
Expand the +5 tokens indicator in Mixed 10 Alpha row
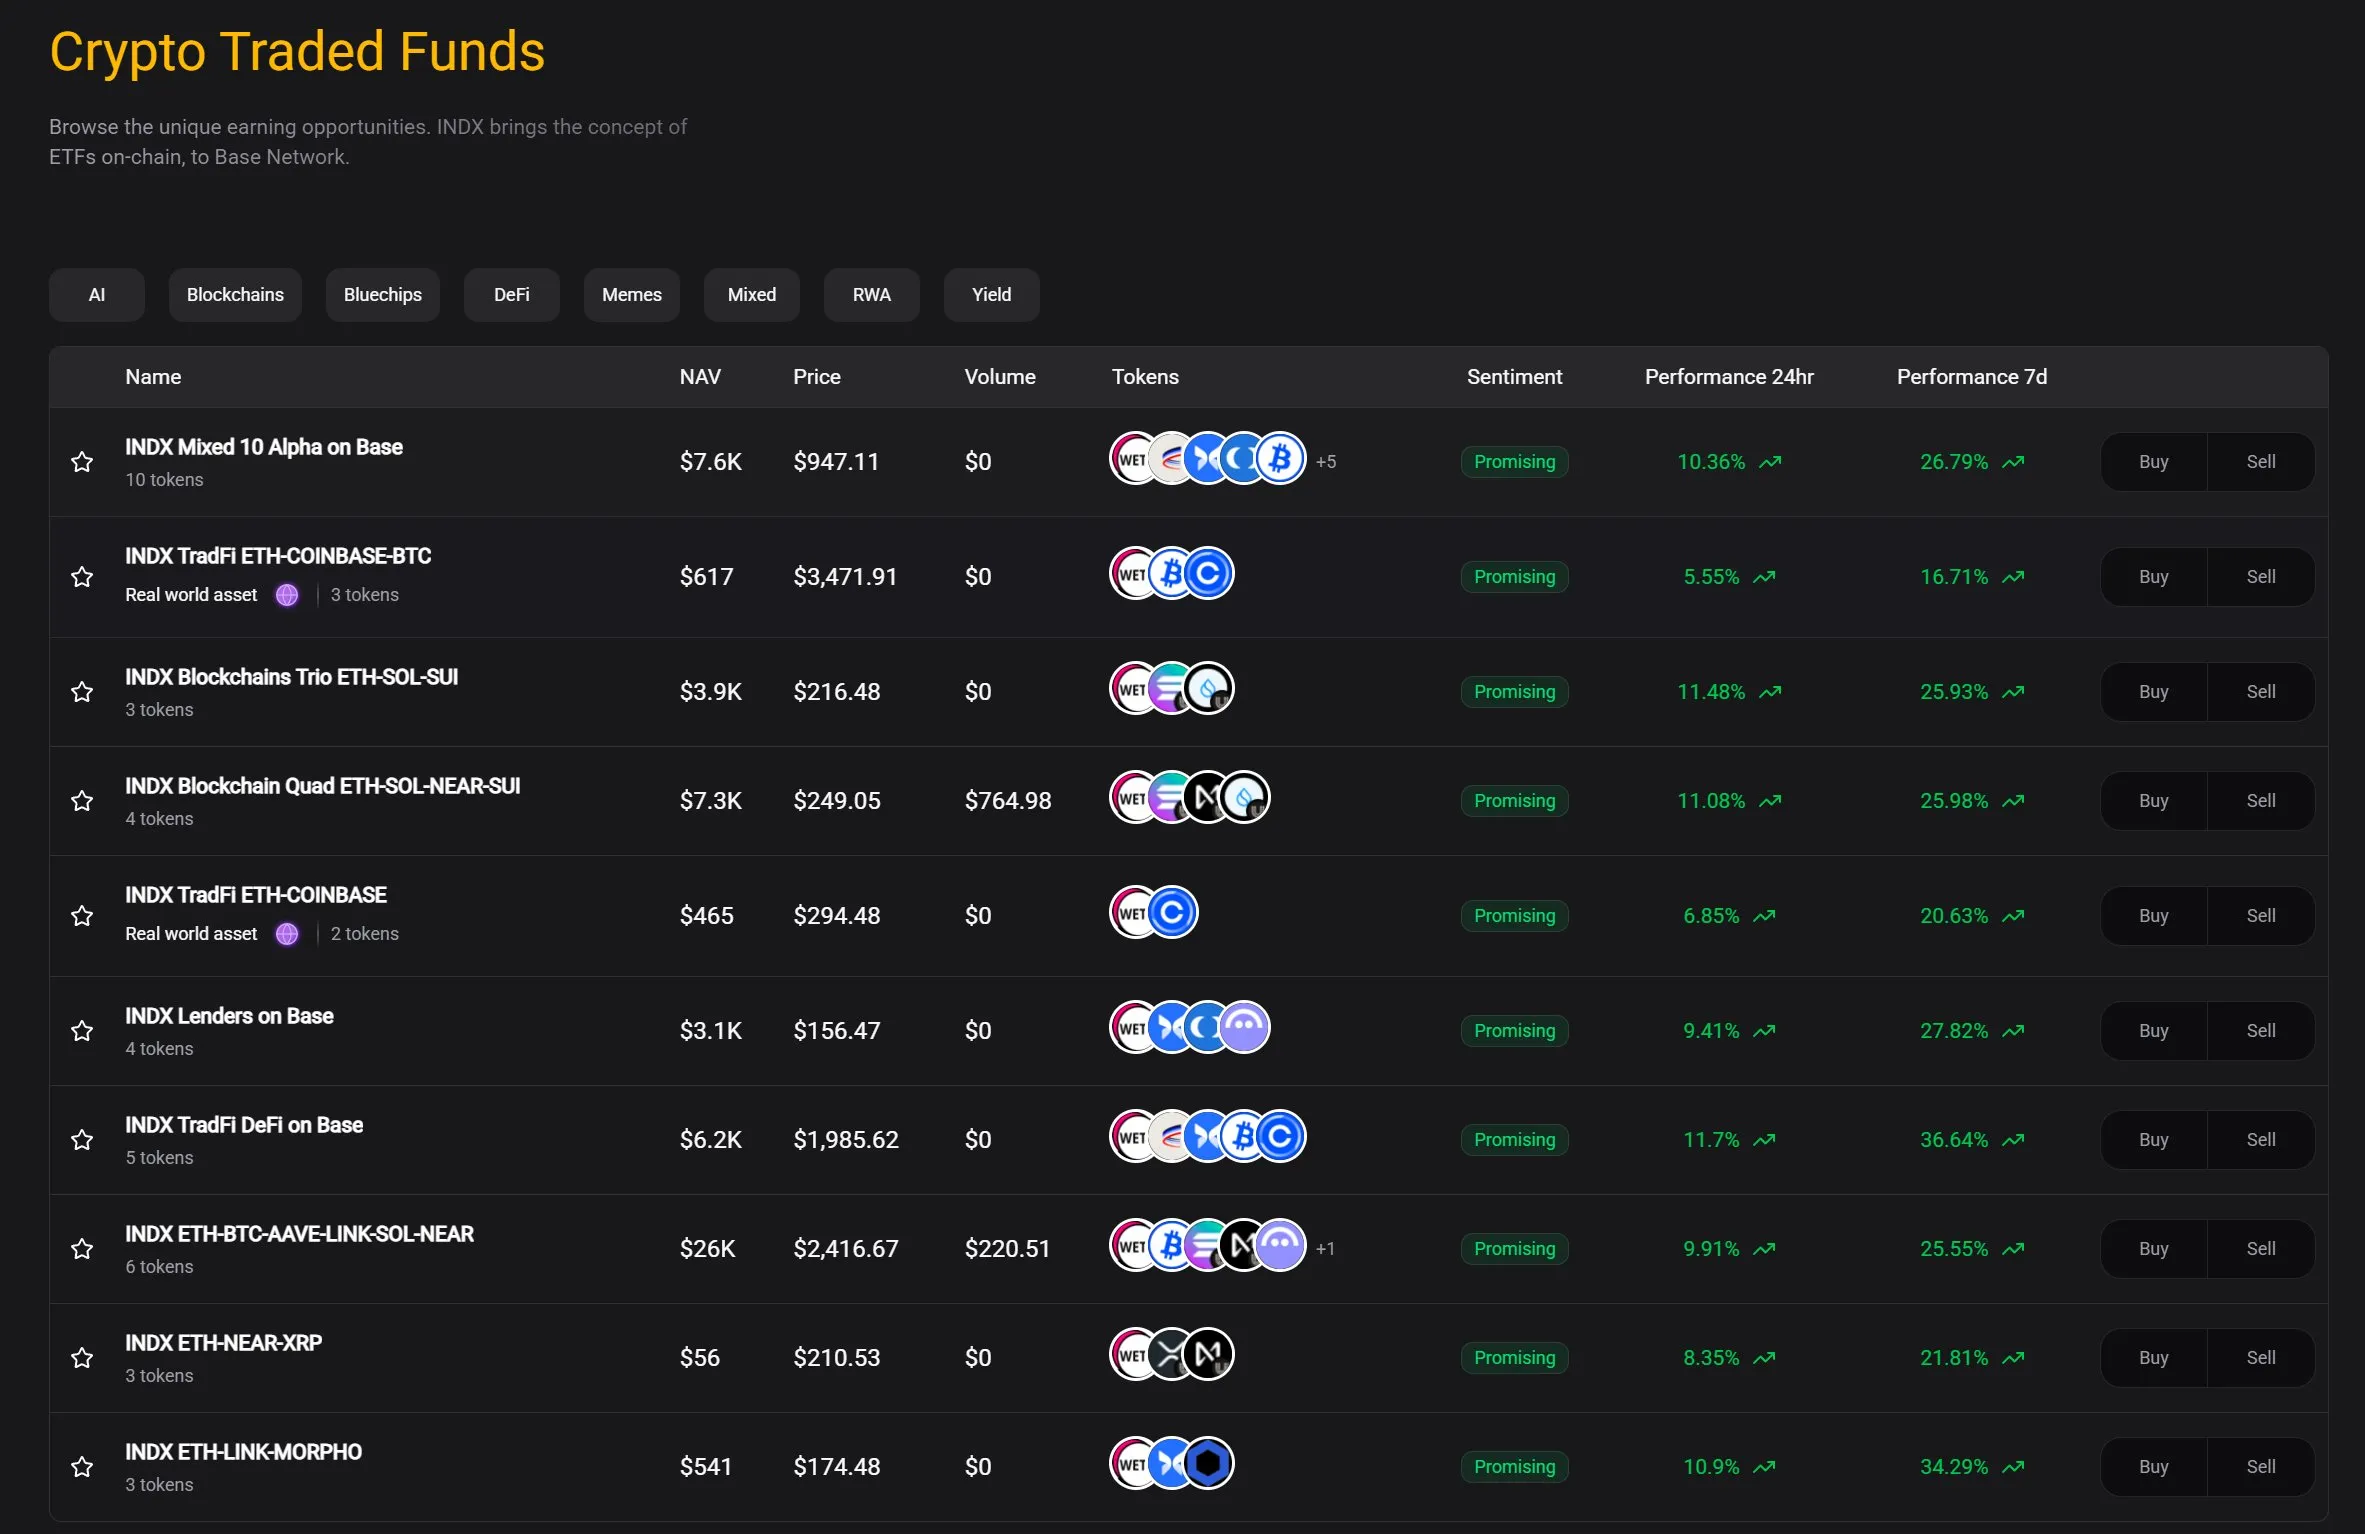1326,462
